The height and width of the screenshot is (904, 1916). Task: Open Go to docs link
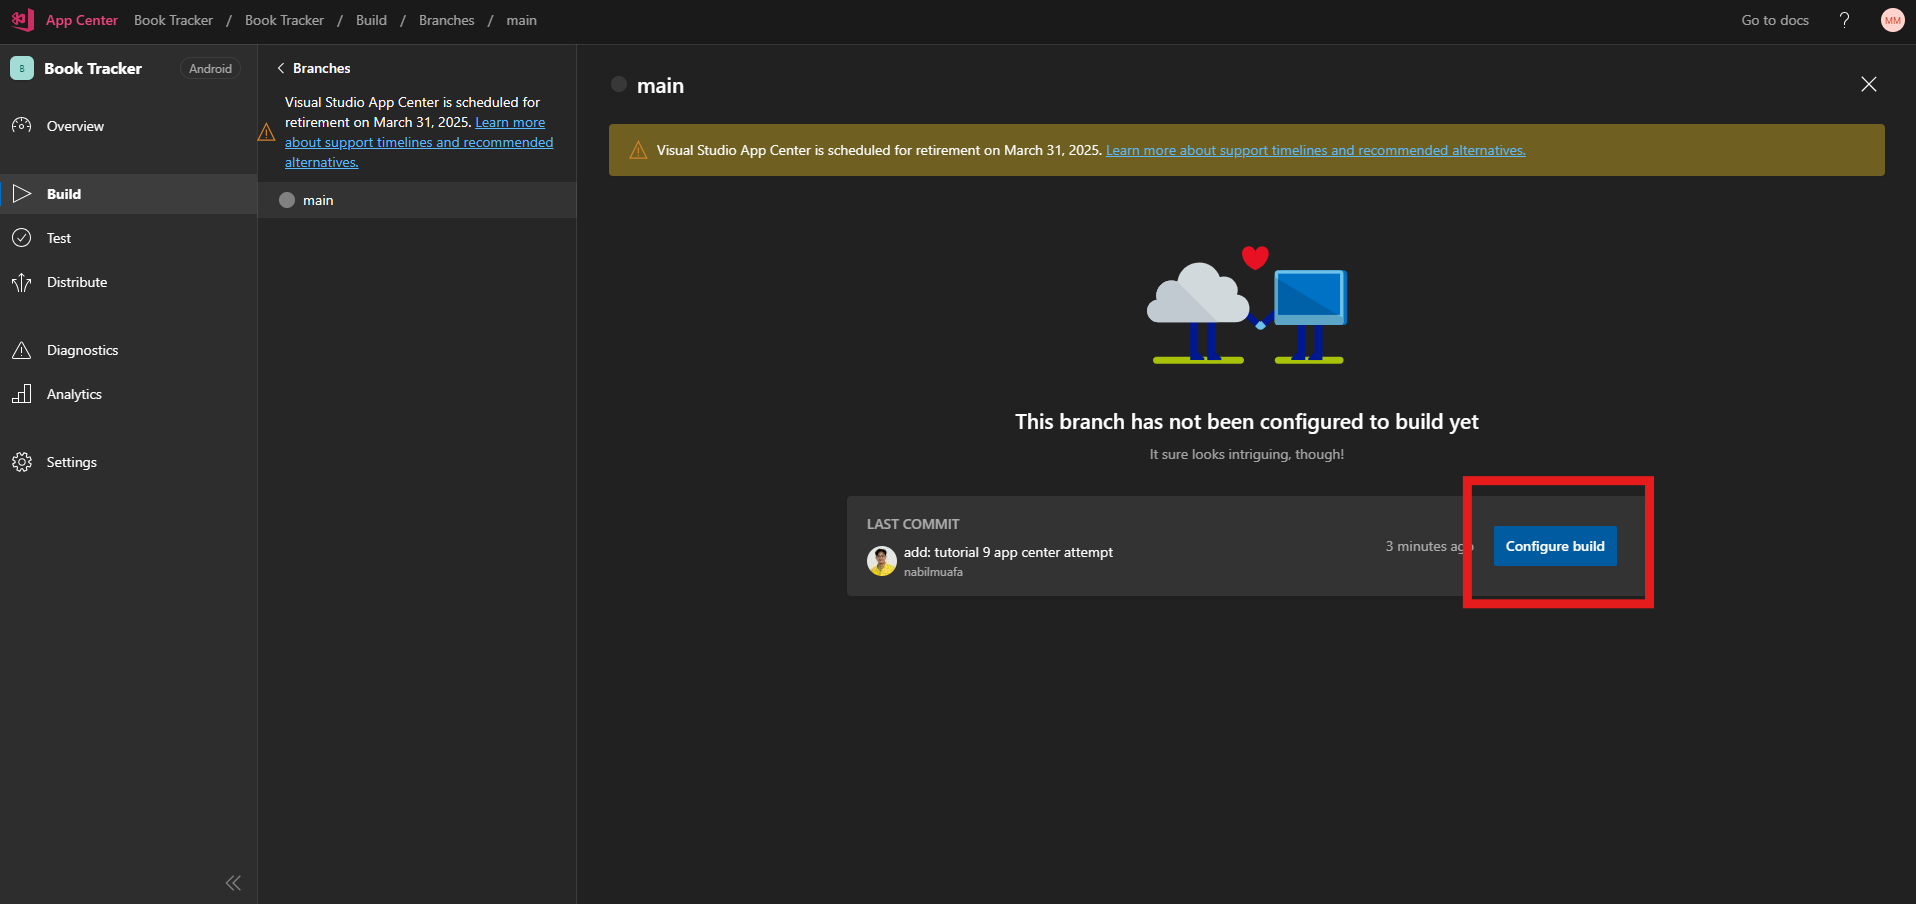coord(1775,20)
